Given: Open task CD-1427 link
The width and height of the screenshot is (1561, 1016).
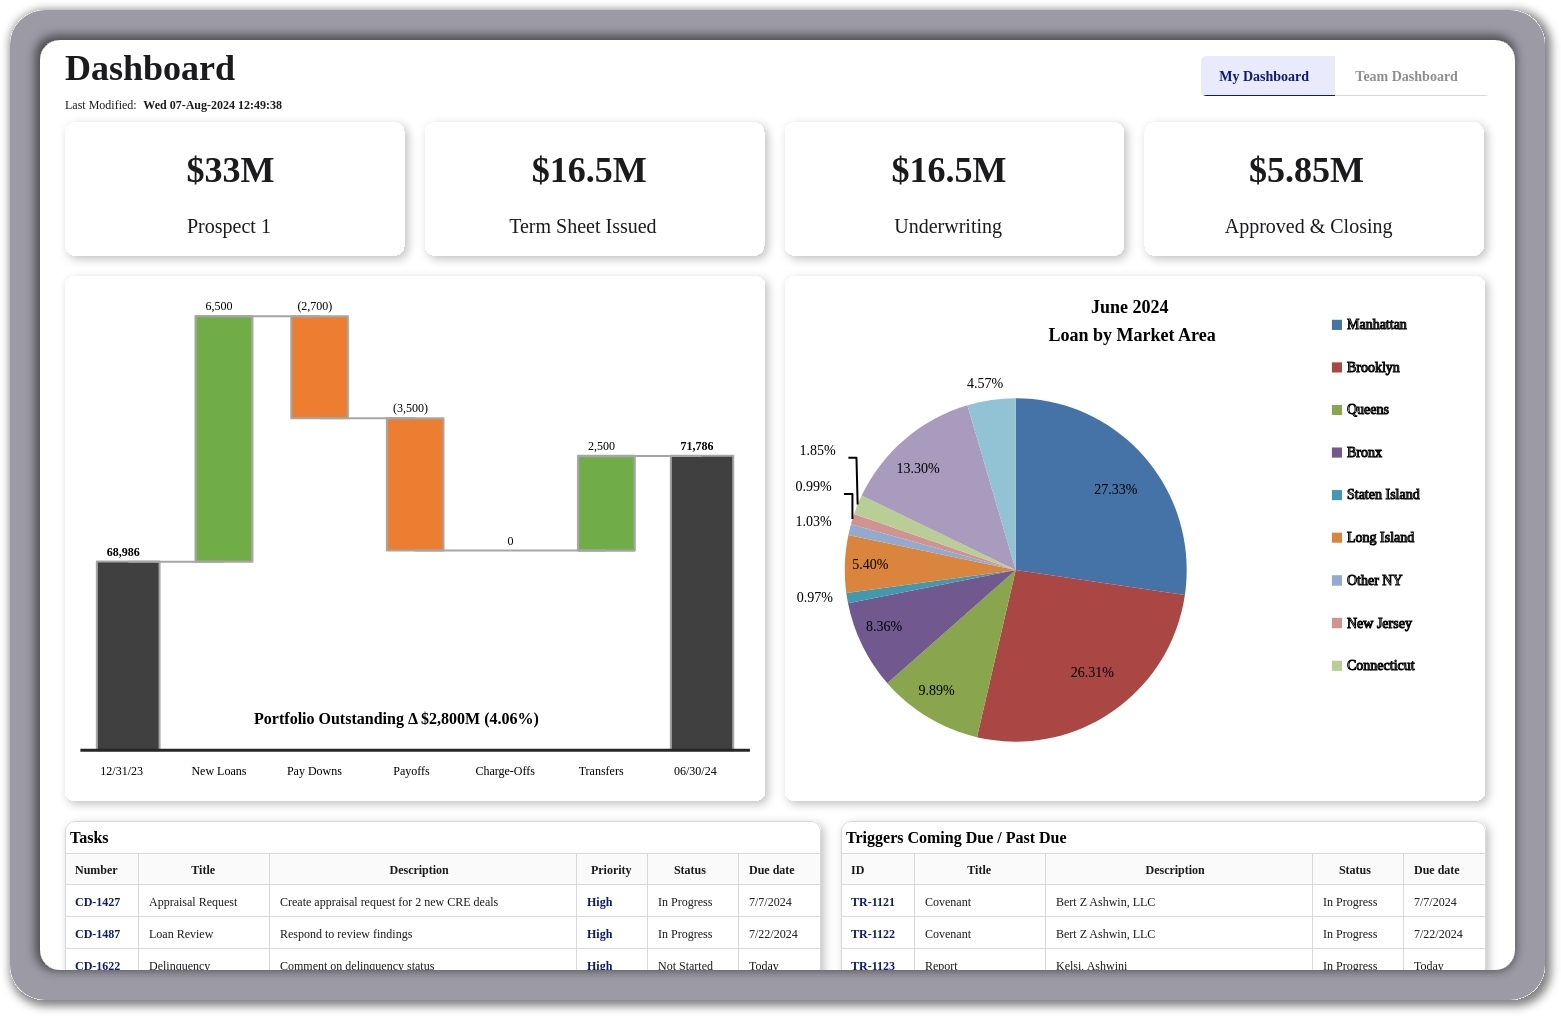Looking at the screenshot, I should point(97,902).
